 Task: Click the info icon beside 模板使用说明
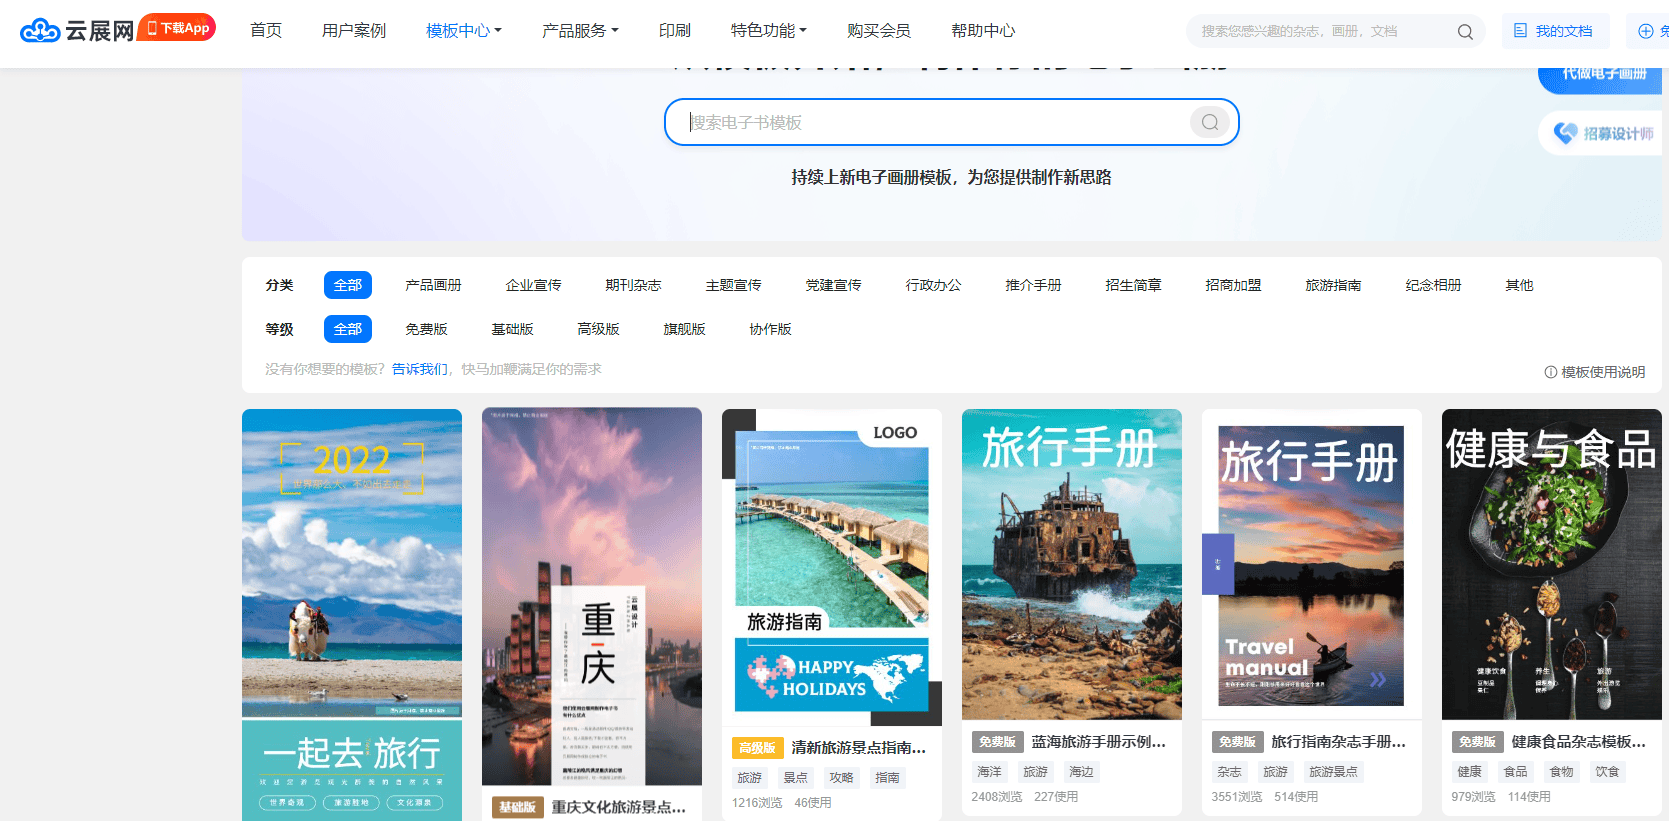tap(1551, 372)
